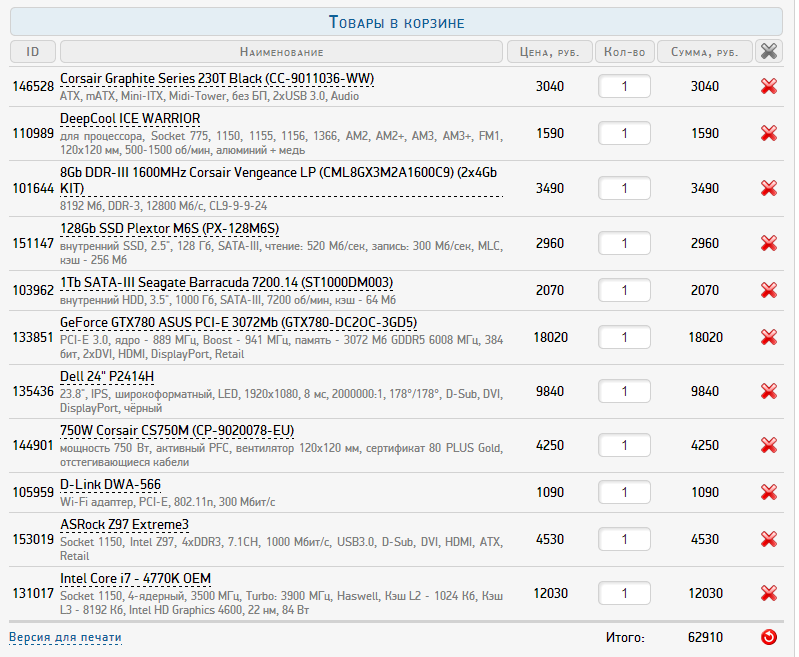The image size is (799, 657).
Task: Click the ID column header
Action: (x=33, y=51)
